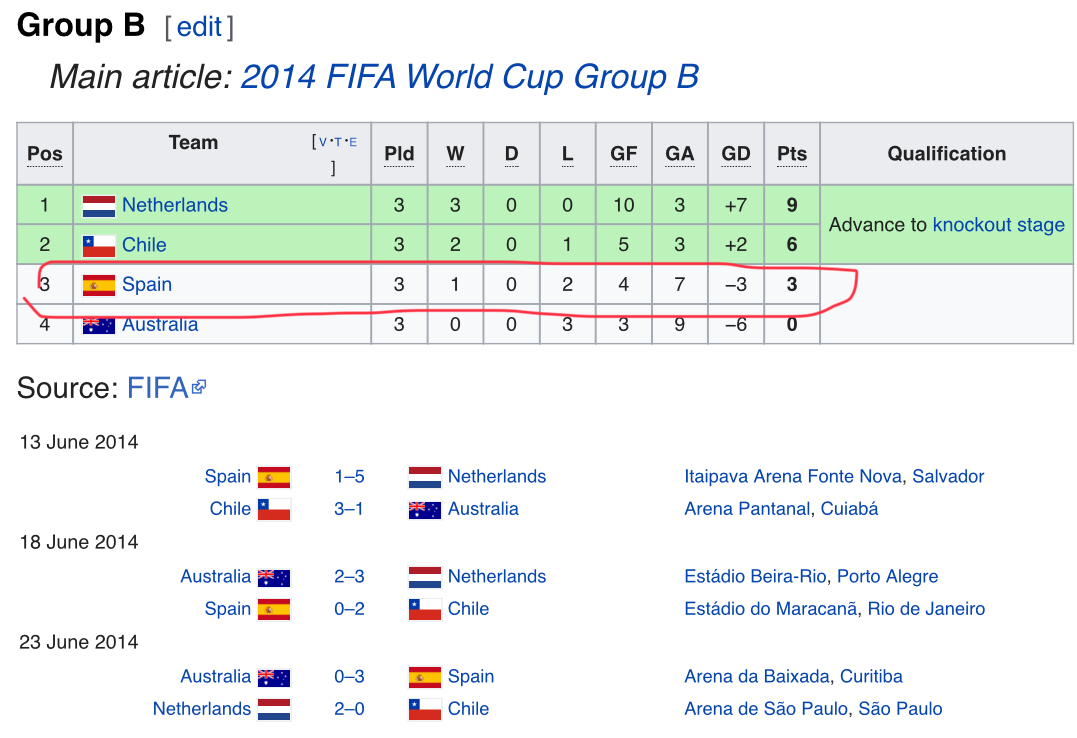Click the Australia flag in standings table
Image resolution: width=1077 pixels, height=738 pixels.
pos(99,325)
